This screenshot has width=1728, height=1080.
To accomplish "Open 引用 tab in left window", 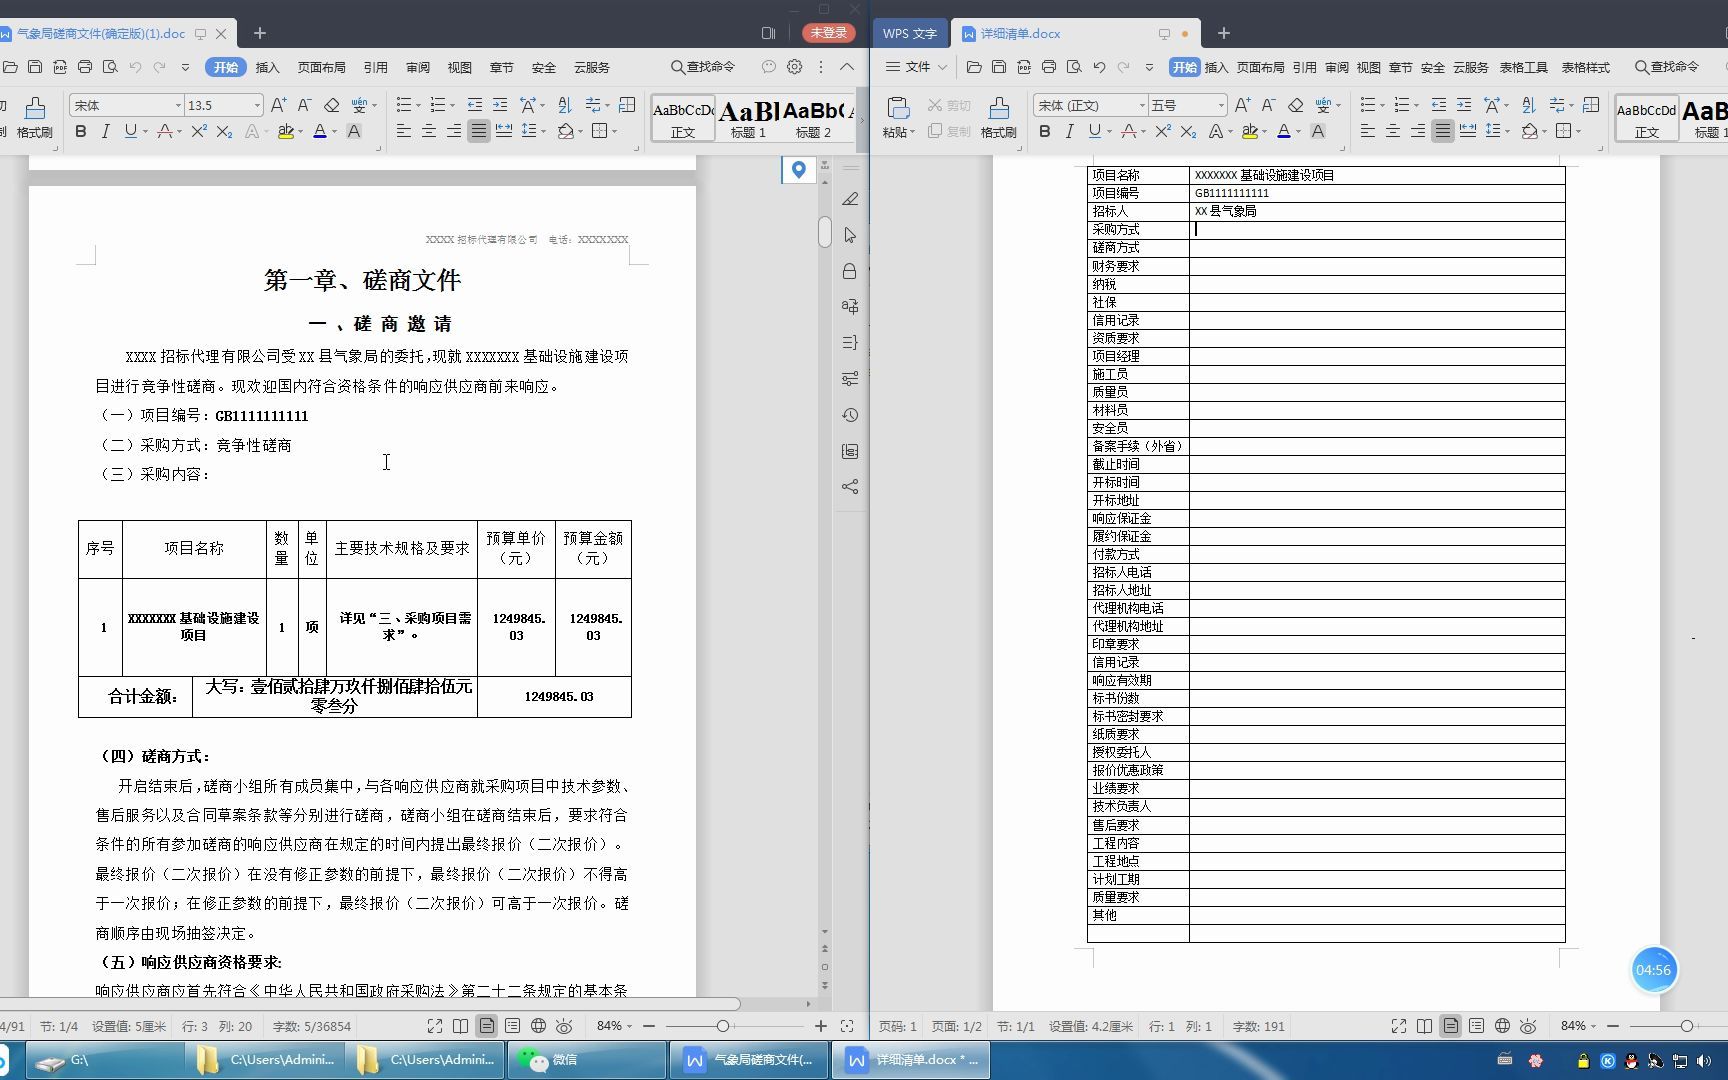I will (x=376, y=67).
